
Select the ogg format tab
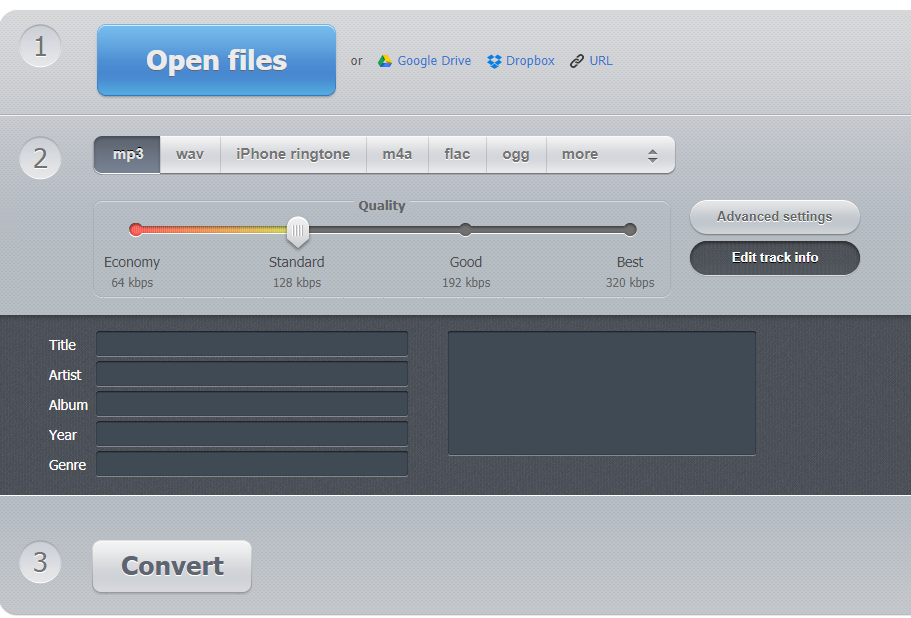[516, 154]
